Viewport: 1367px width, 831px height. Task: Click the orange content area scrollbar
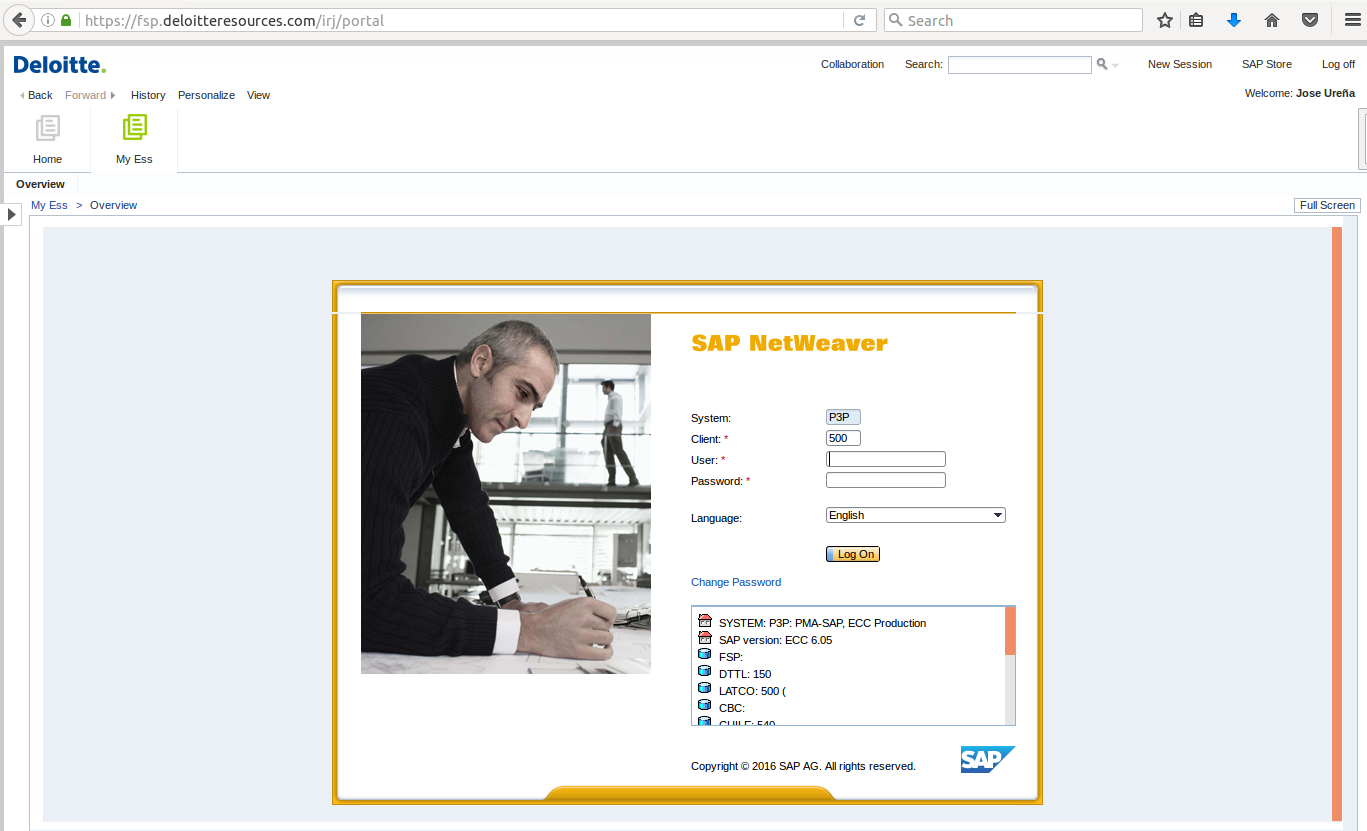click(1337, 523)
